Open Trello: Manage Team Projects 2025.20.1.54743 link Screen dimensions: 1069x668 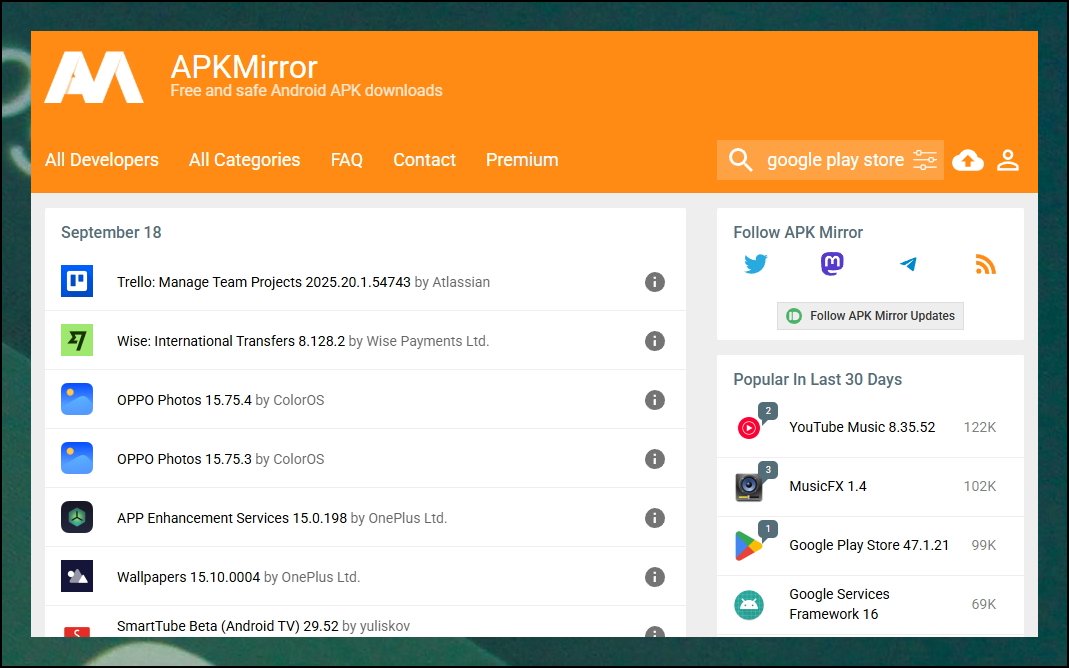(x=264, y=282)
